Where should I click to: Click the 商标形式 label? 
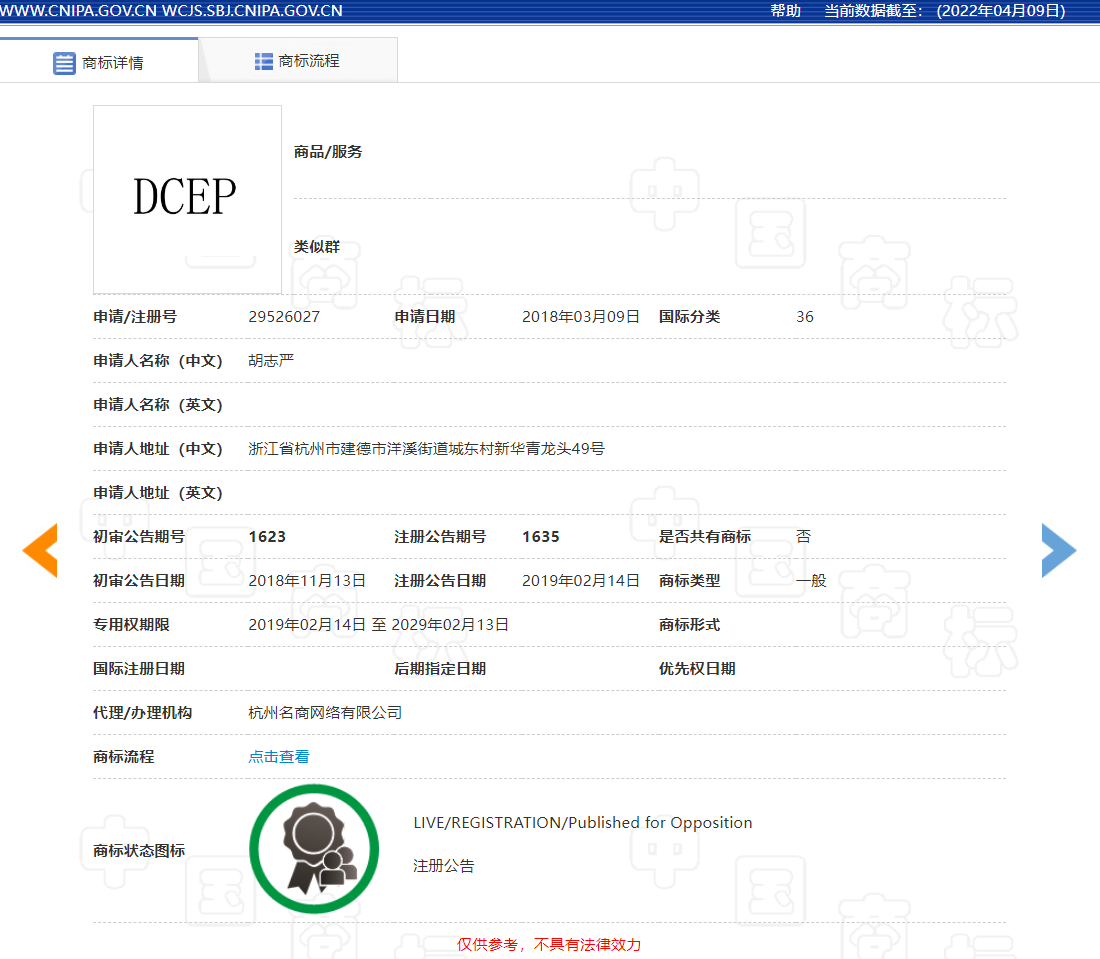point(690,625)
